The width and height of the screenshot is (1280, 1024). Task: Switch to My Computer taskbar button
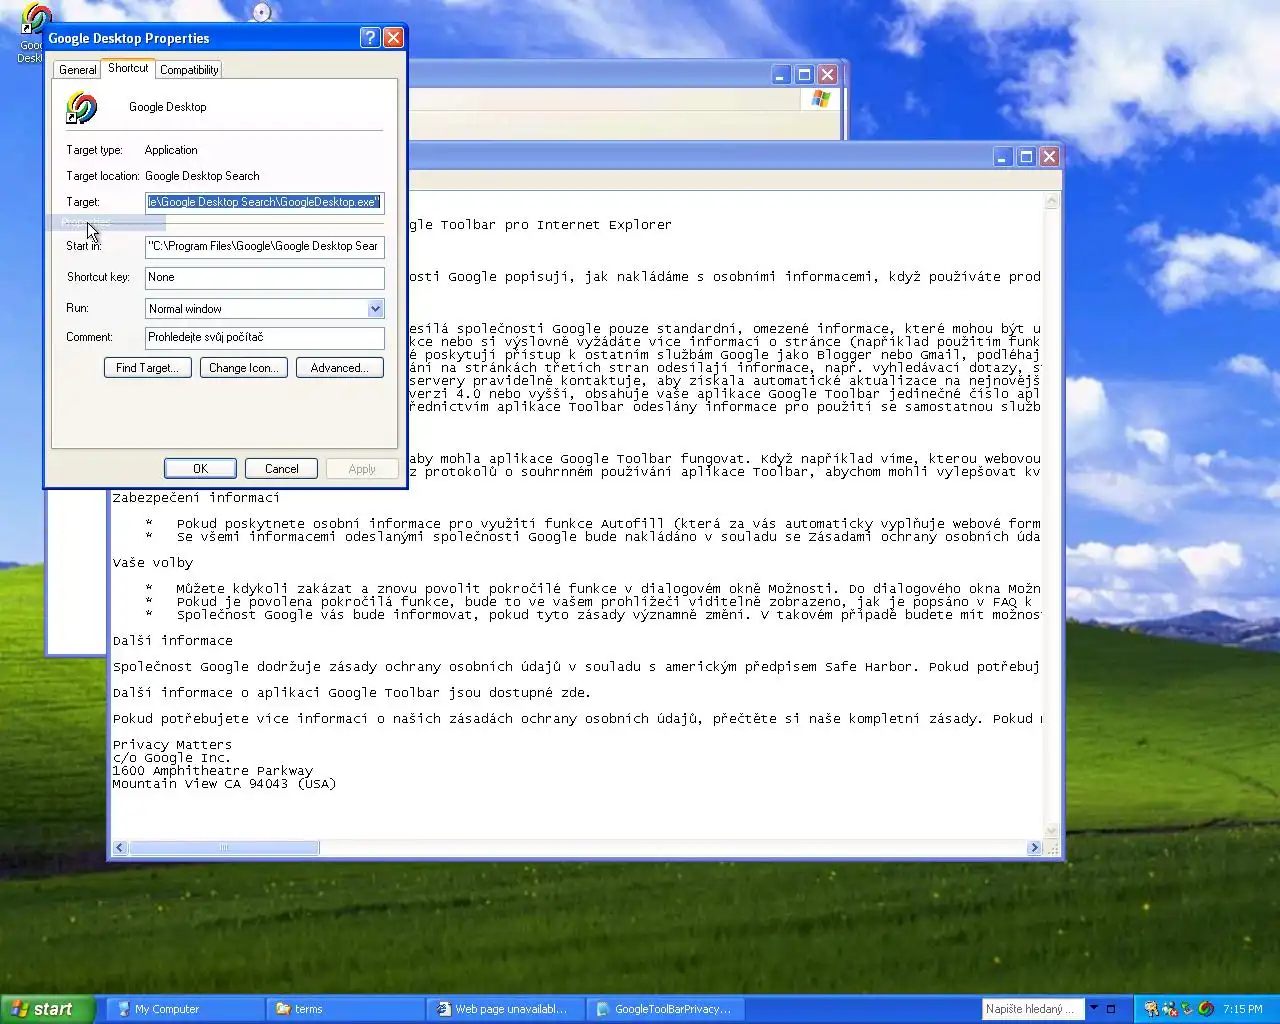click(x=186, y=1009)
